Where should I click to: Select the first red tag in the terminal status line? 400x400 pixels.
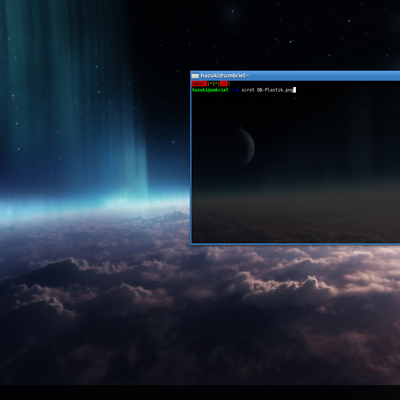pos(199,84)
